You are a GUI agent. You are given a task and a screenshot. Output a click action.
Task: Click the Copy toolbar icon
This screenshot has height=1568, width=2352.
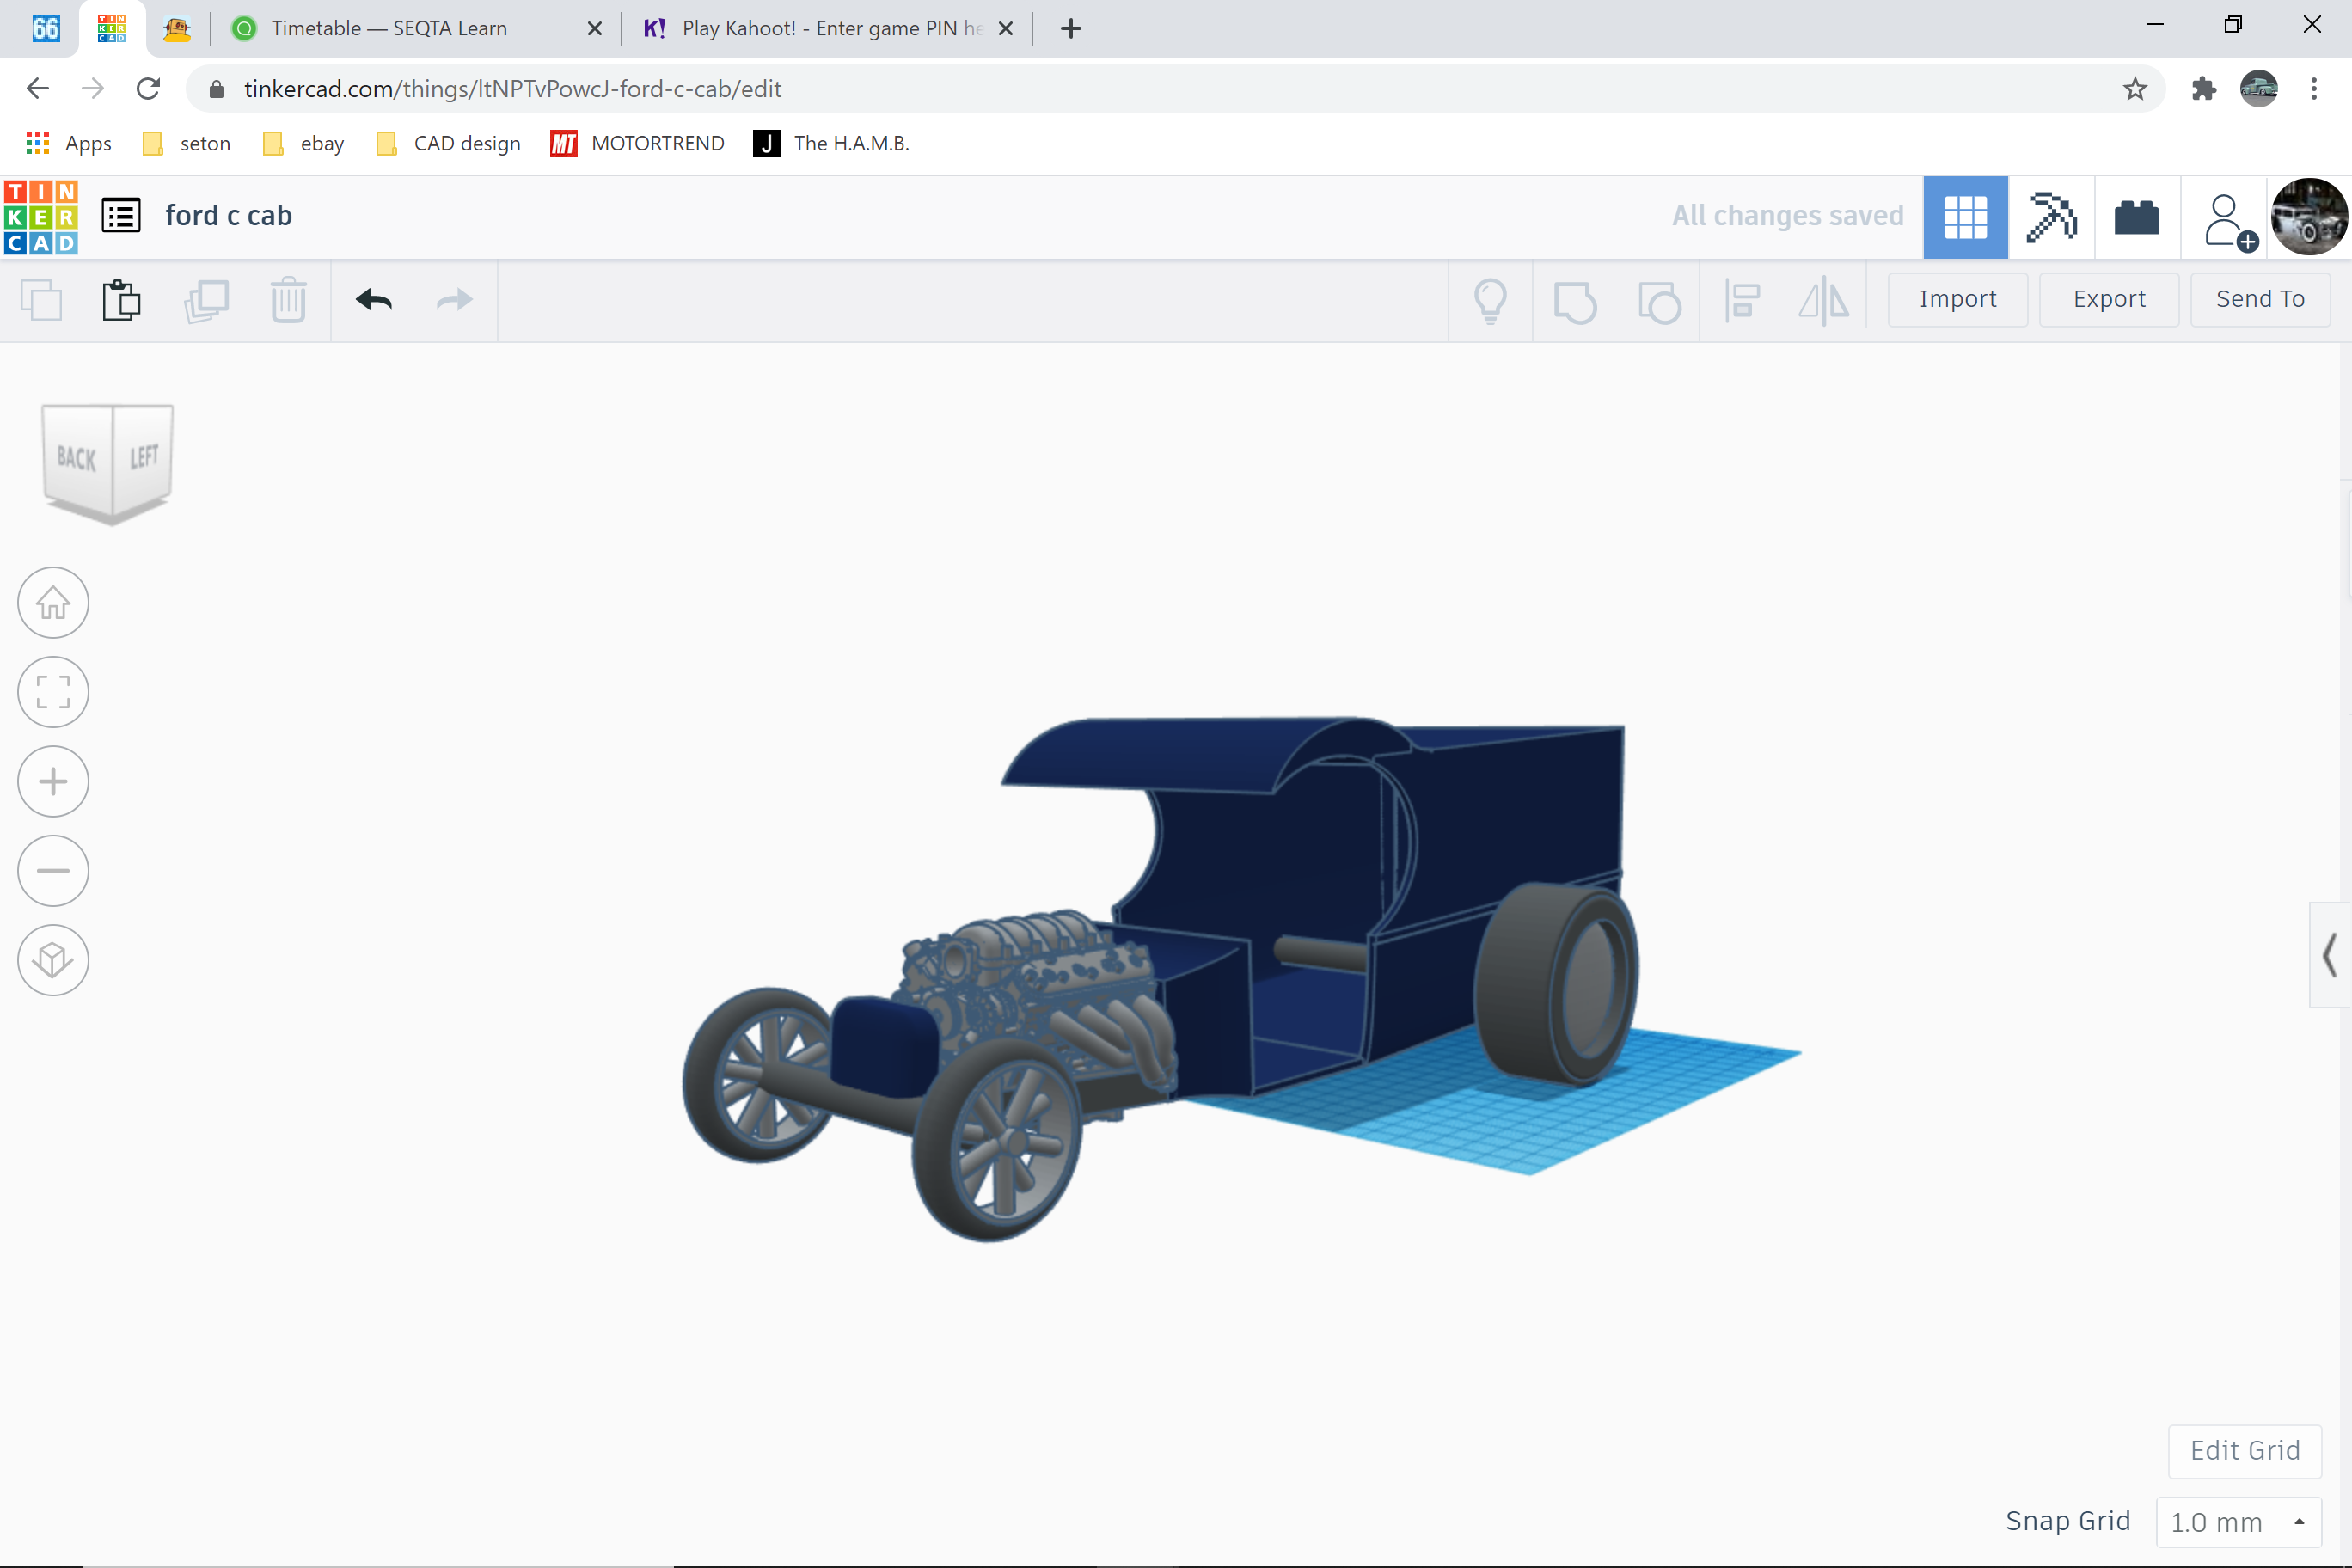pyautogui.click(x=41, y=300)
